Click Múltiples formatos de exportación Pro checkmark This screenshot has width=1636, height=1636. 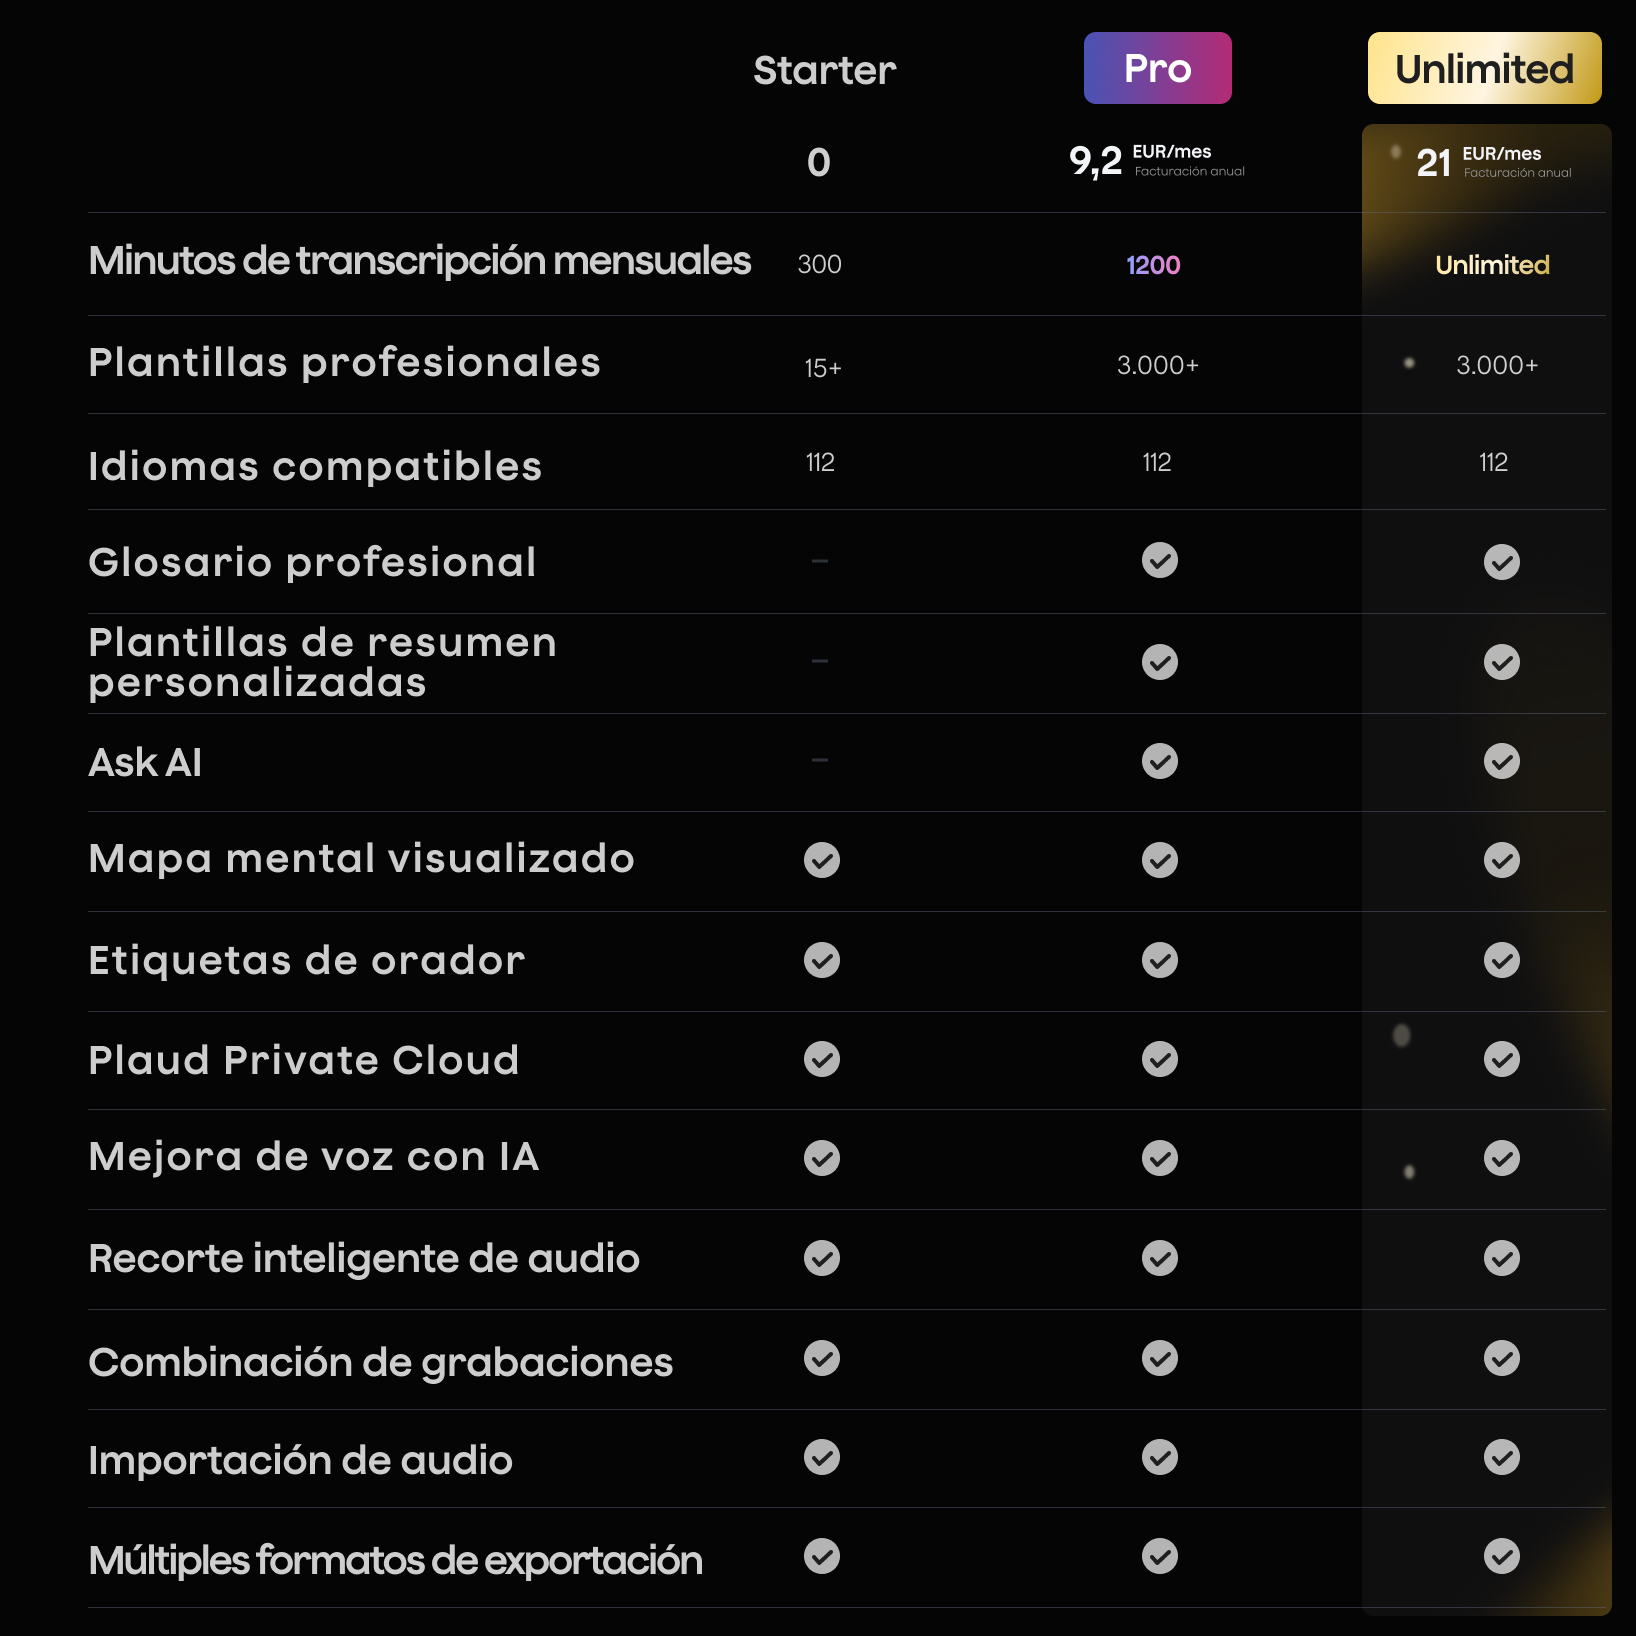[1159, 1556]
